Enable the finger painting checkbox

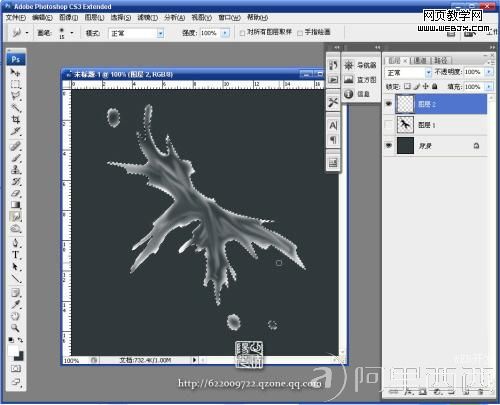tap(300, 33)
